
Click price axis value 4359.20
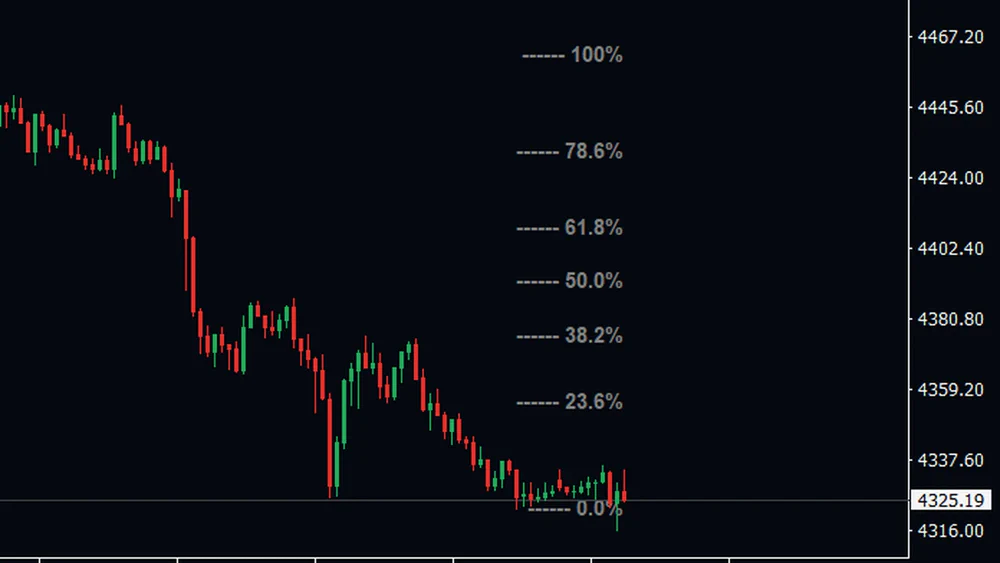[950, 390]
